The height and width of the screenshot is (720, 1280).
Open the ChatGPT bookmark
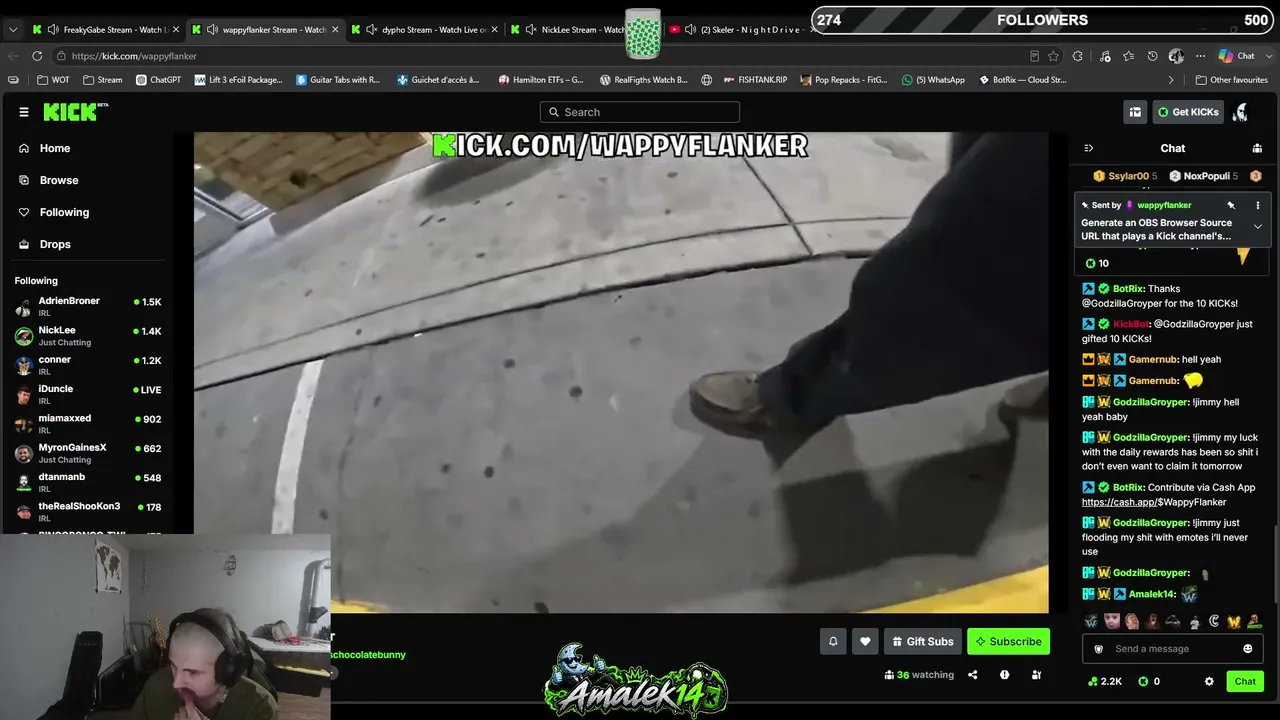point(158,80)
